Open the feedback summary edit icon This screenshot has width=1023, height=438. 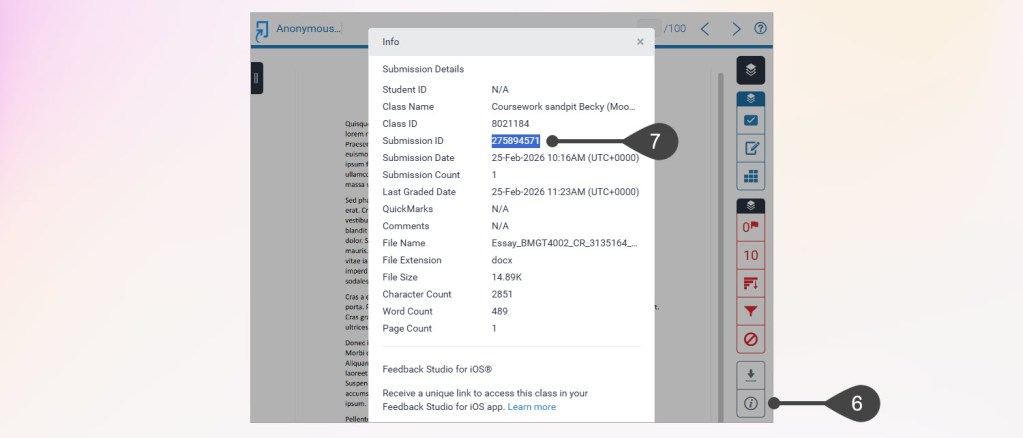(x=750, y=148)
